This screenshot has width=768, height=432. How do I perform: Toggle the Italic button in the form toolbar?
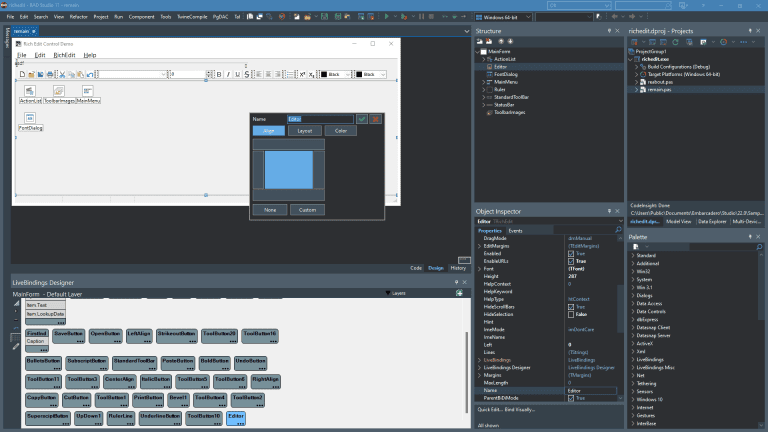click(228, 74)
